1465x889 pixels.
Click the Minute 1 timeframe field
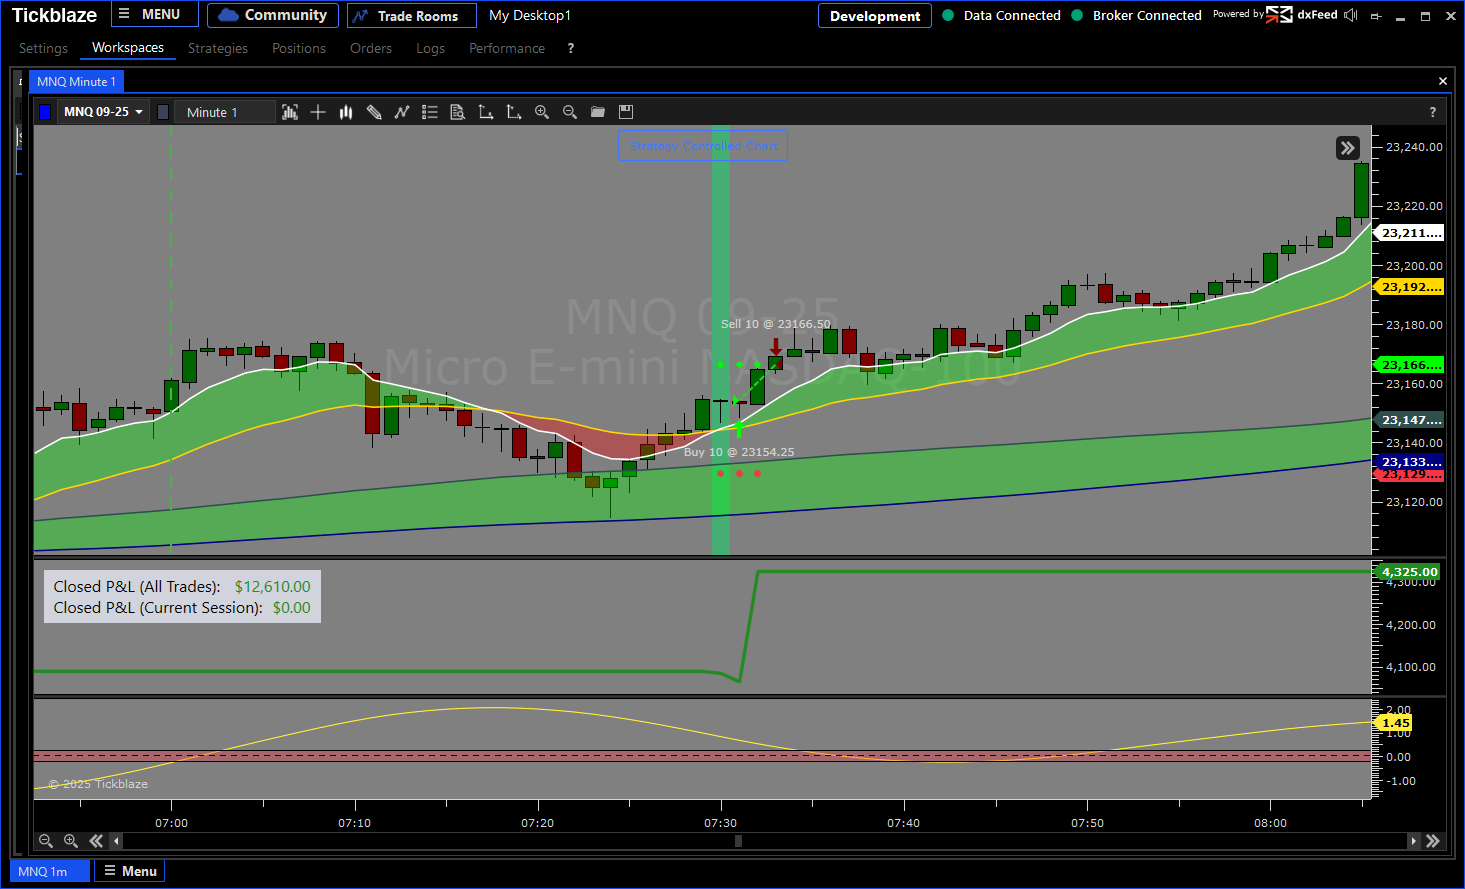click(x=224, y=112)
